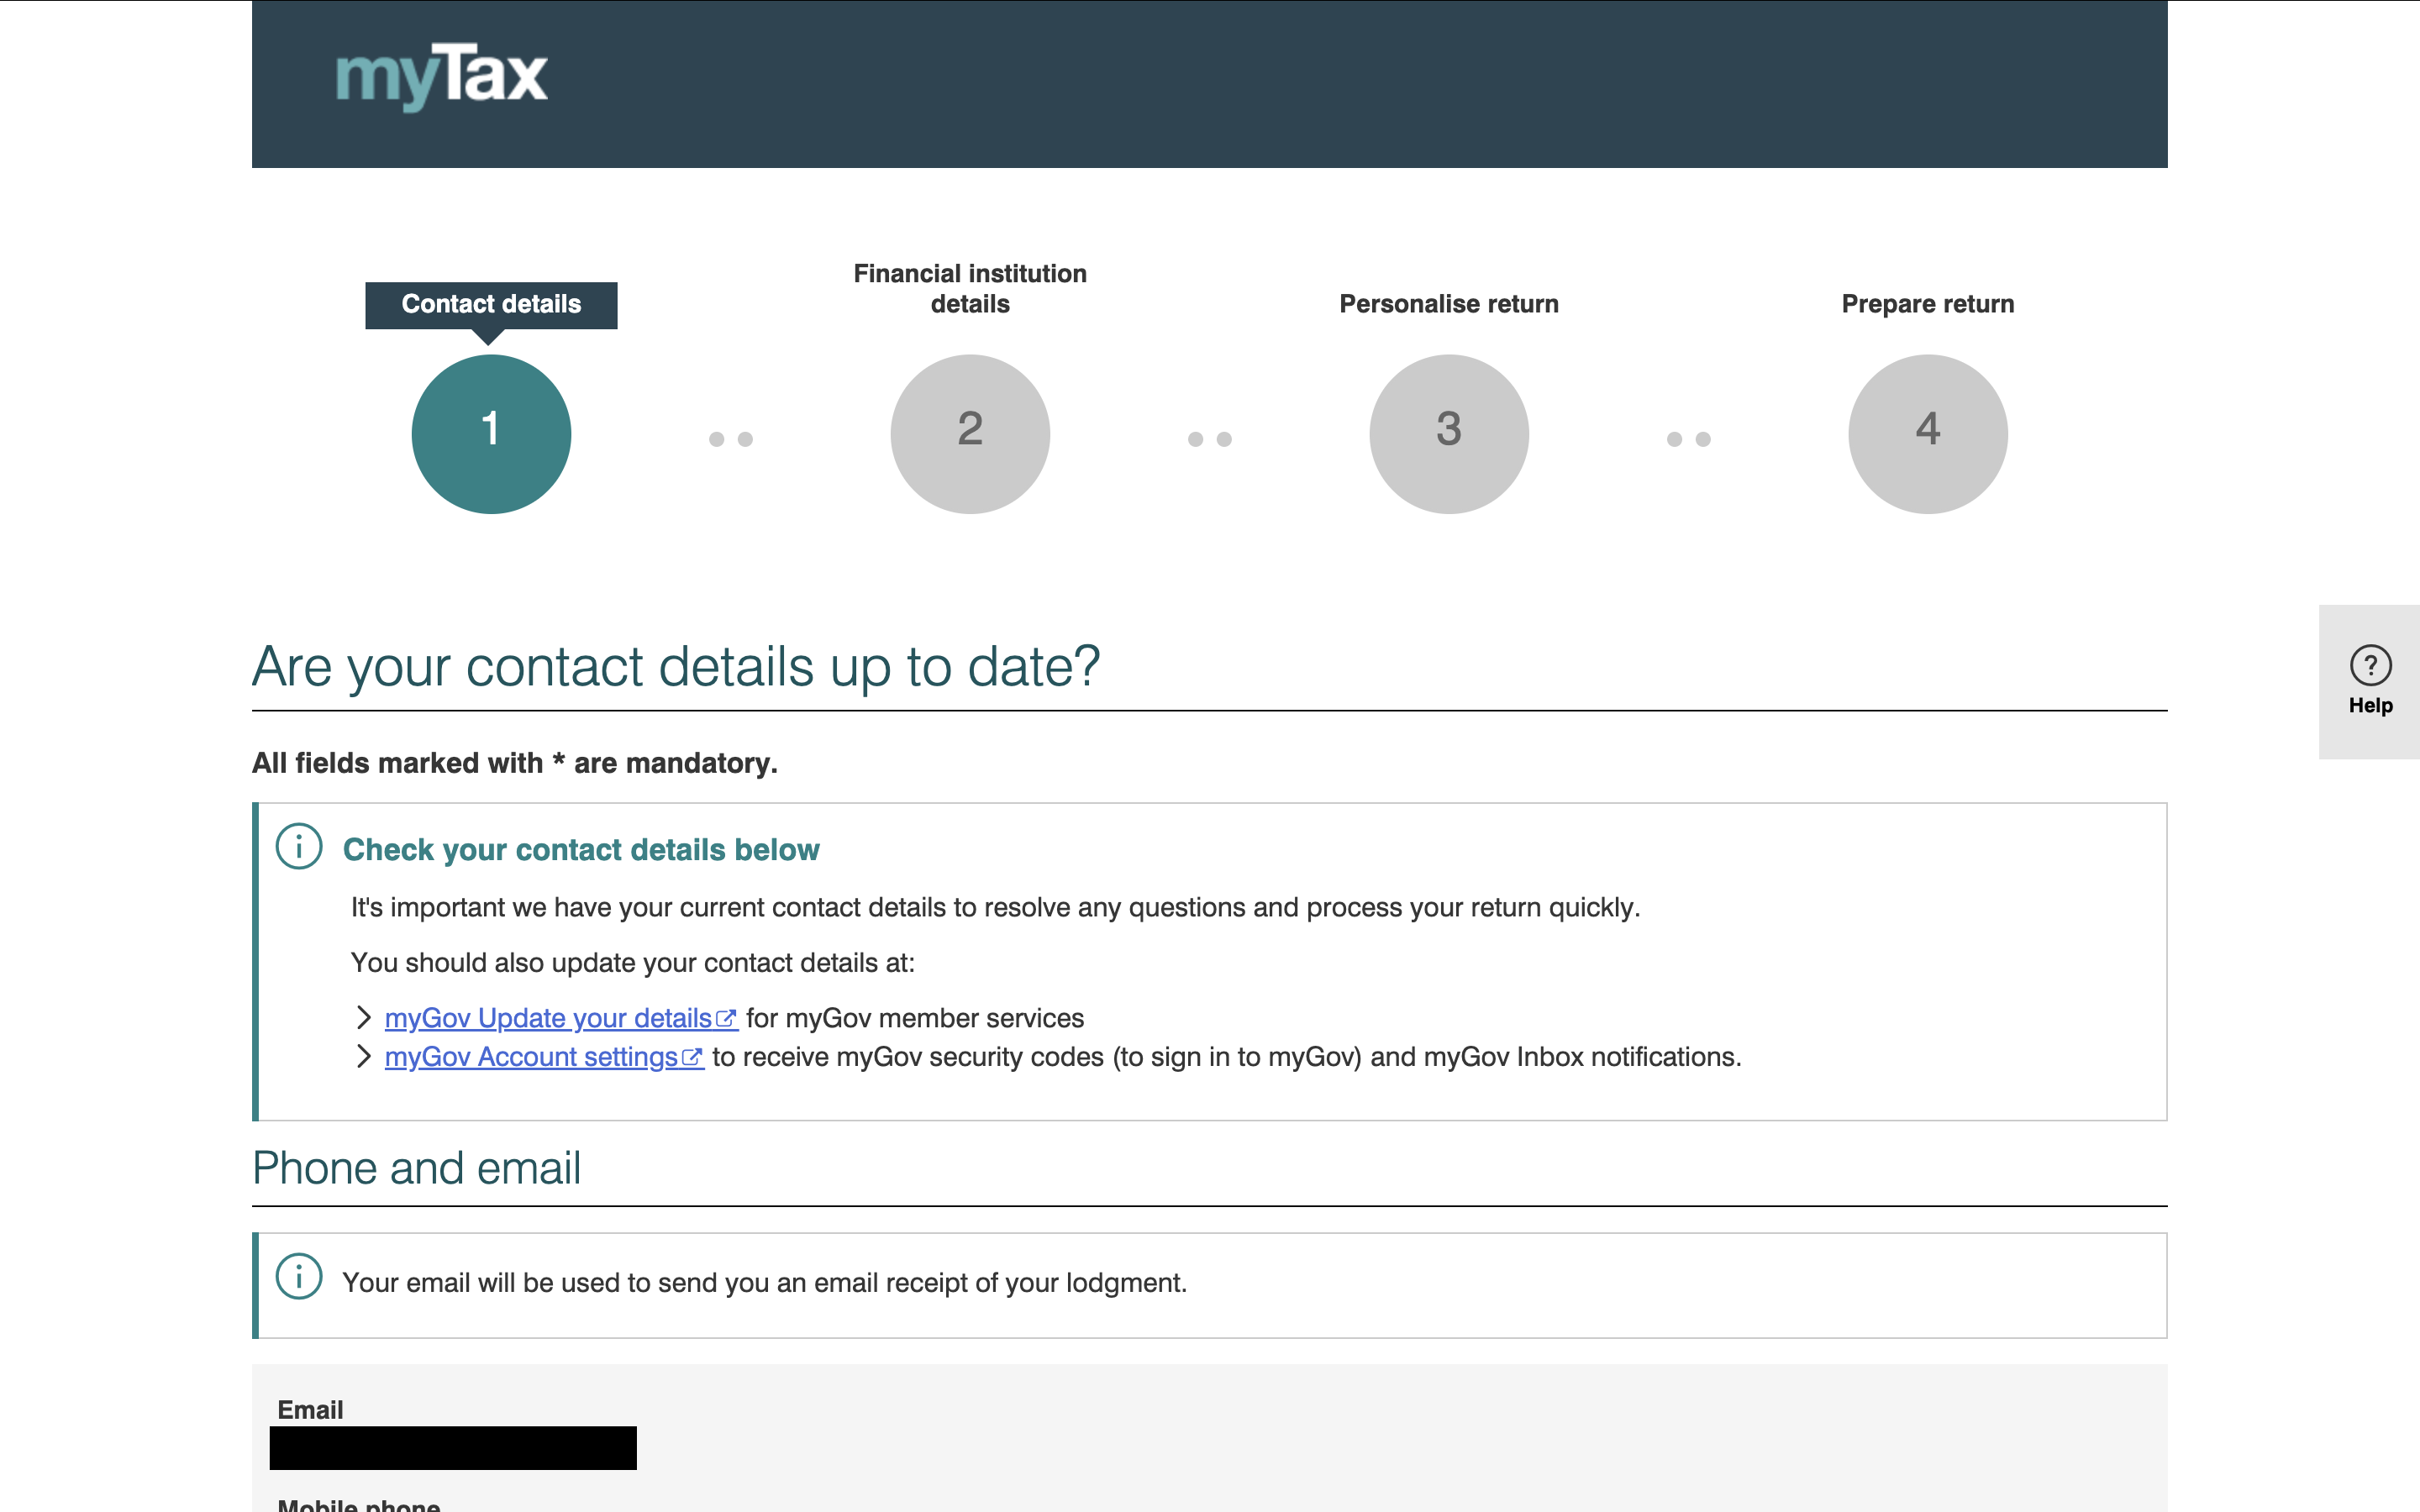Select the Prepare return step label
This screenshot has width=2420, height=1512.
coord(1928,304)
